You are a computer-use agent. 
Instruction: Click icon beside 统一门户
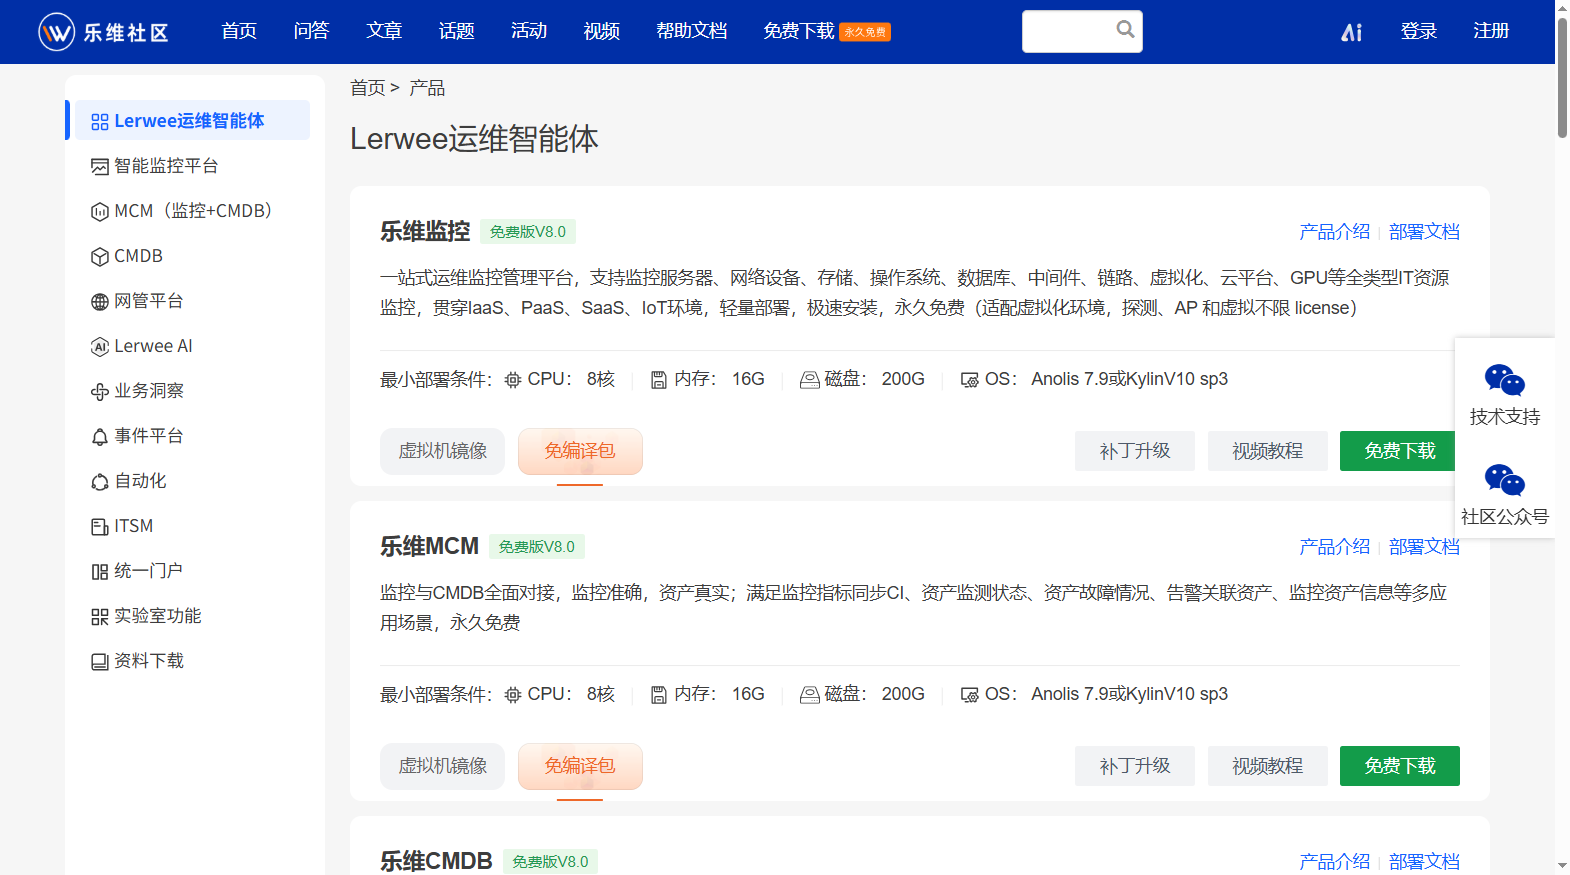pyautogui.click(x=100, y=572)
